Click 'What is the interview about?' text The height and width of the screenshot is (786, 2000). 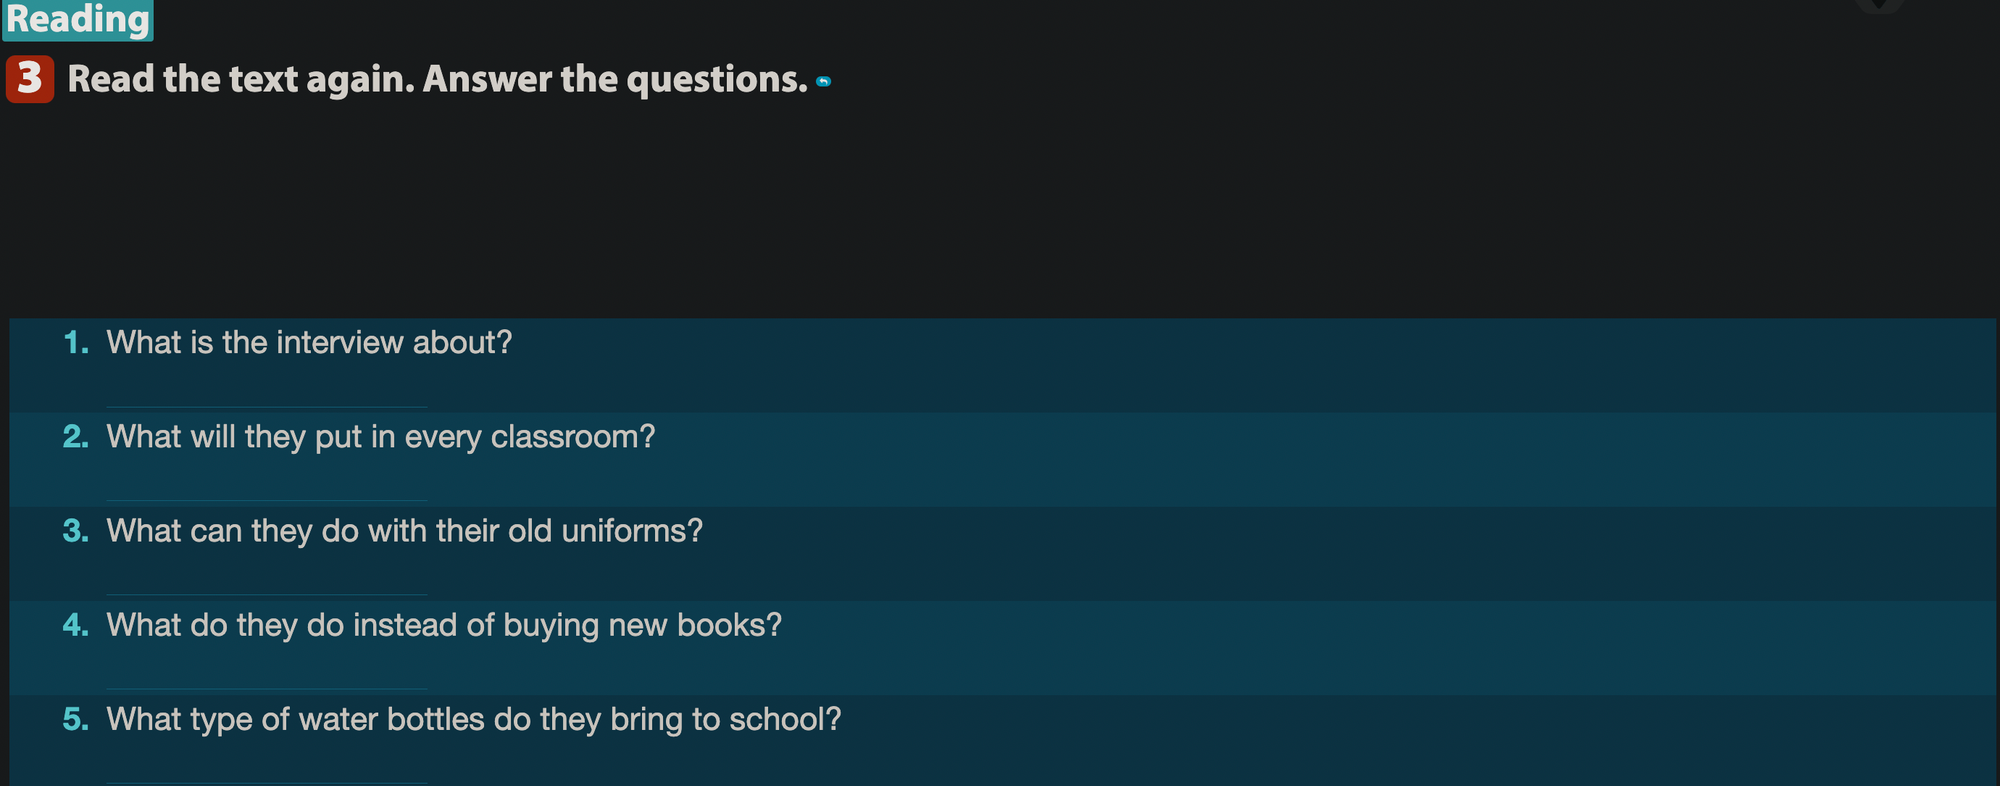[x=309, y=343]
